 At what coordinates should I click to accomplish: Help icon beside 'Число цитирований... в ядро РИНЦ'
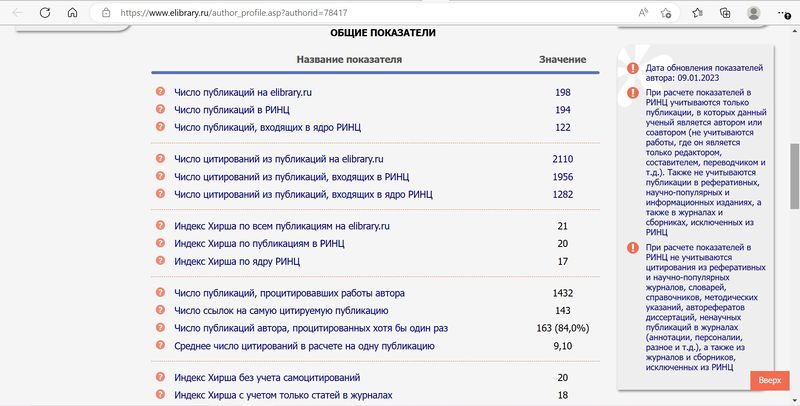(x=160, y=194)
